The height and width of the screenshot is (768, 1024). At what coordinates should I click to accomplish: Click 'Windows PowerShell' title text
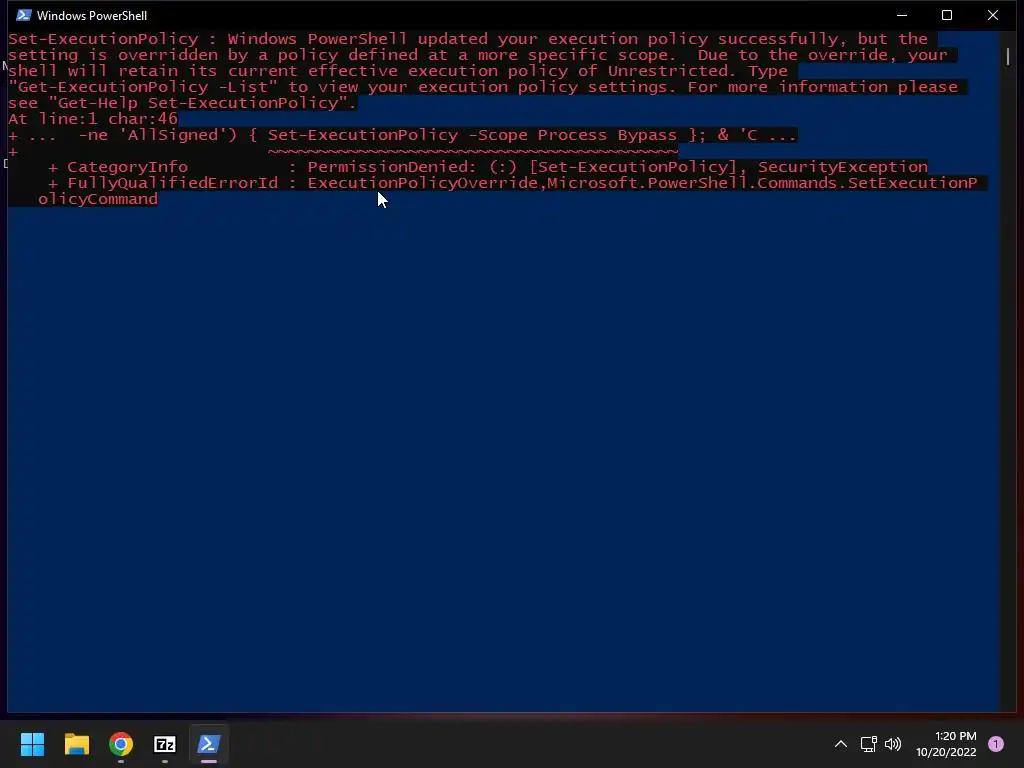pyautogui.click(x=92, y=16)
